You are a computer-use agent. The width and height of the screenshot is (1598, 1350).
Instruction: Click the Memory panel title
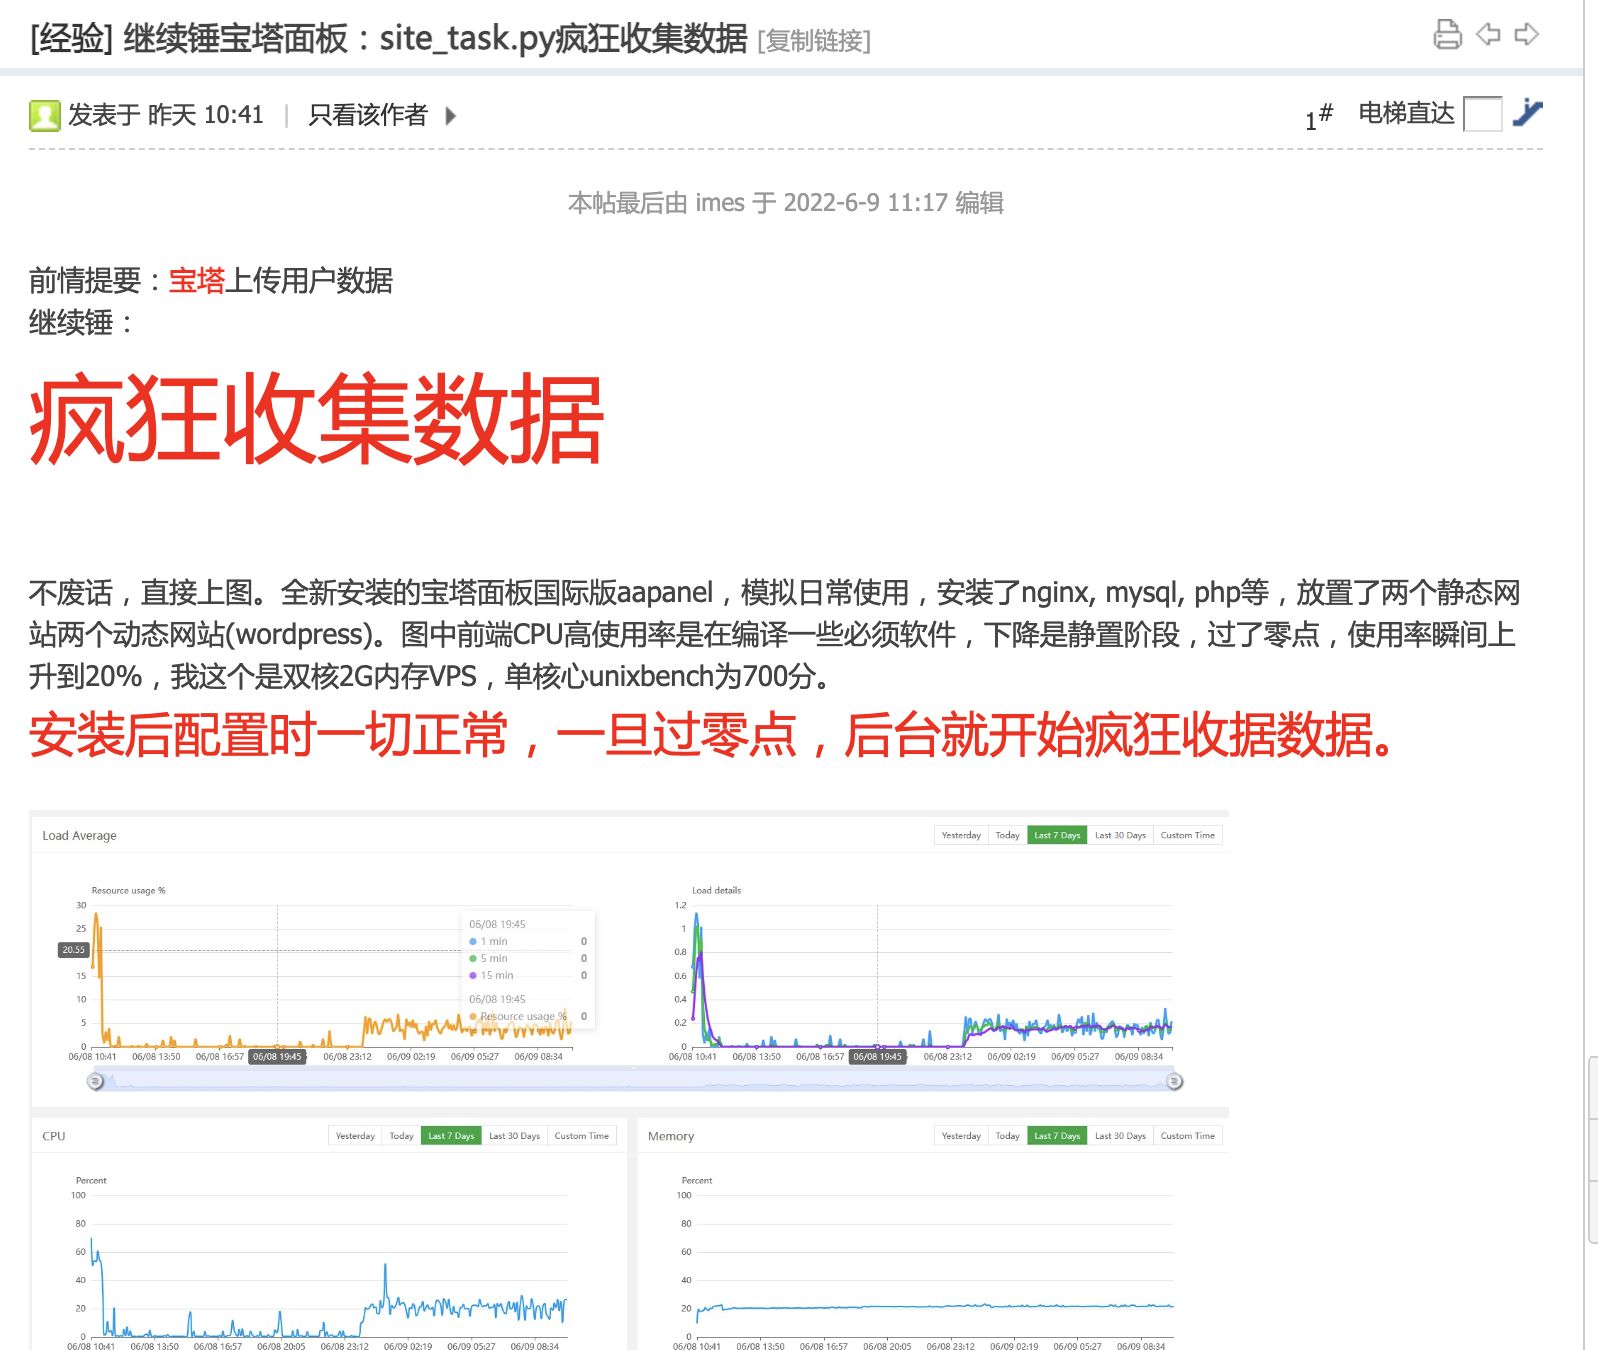click(x=671, y=1136)
